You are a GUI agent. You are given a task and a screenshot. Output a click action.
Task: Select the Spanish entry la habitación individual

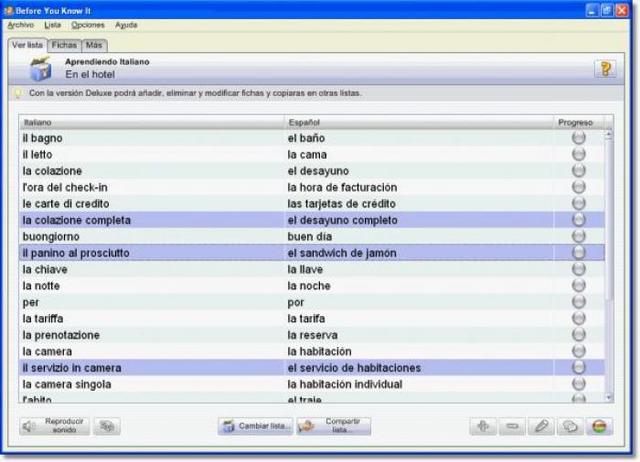(x=344, y=384)
